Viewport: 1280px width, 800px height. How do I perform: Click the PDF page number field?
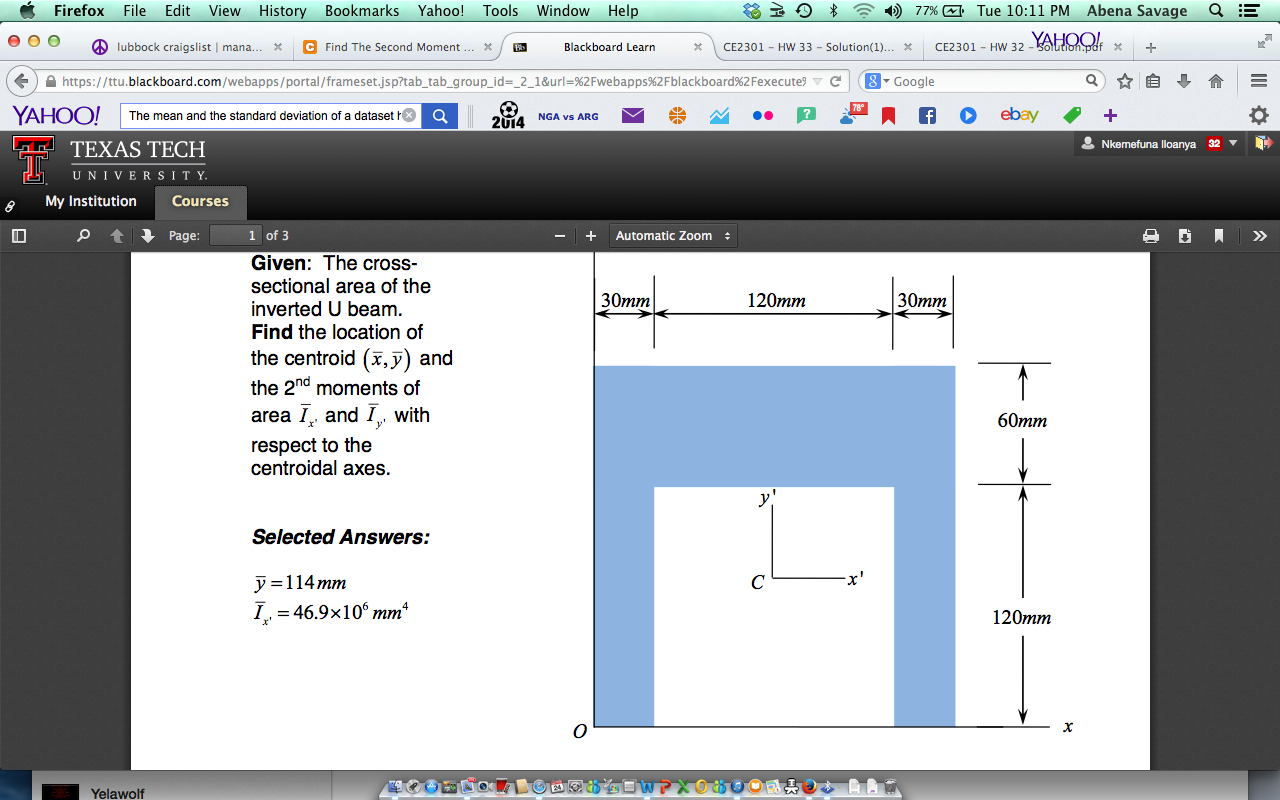click(235, 236)
